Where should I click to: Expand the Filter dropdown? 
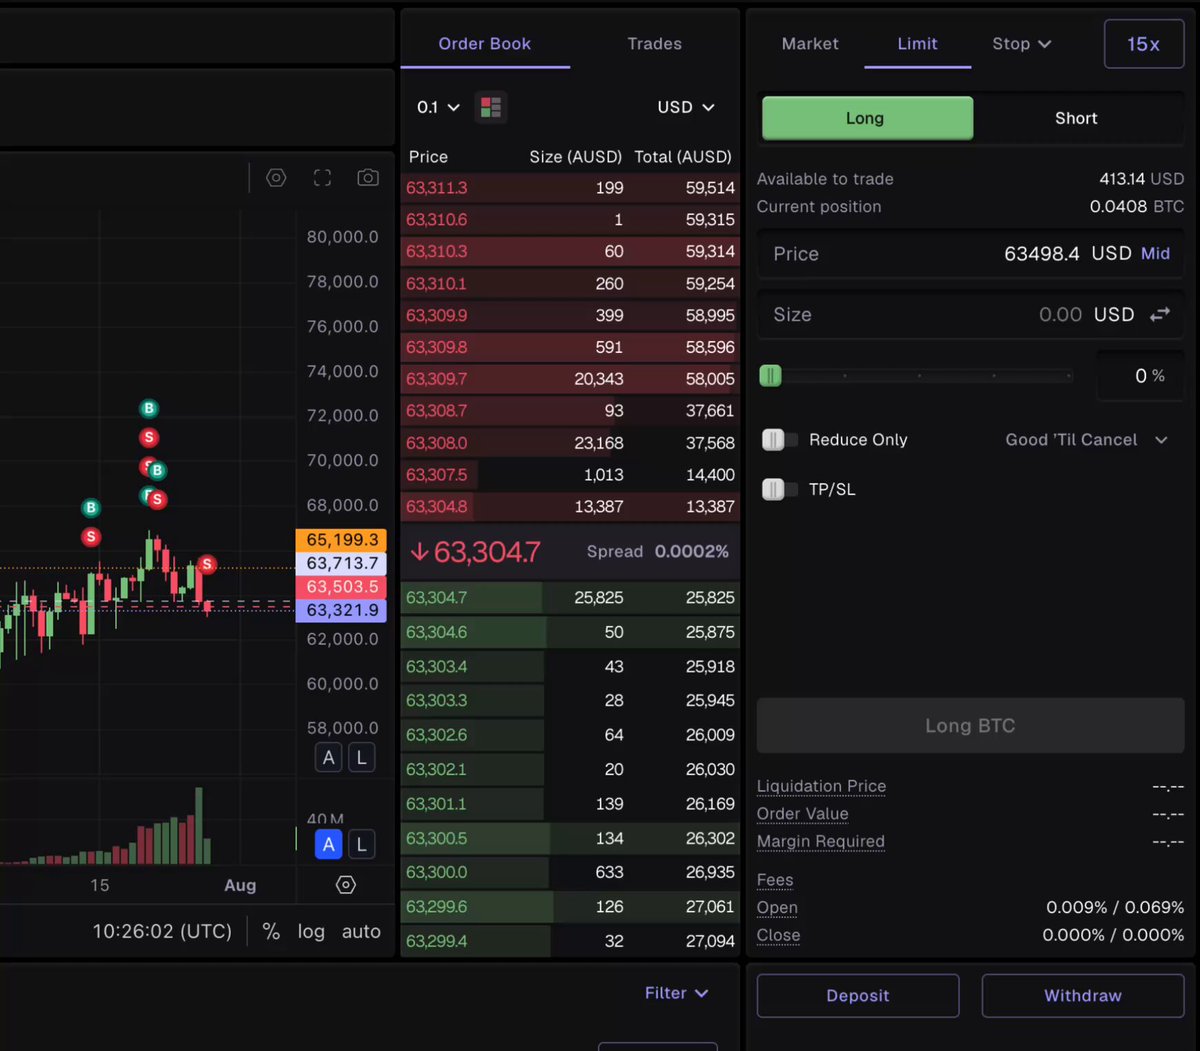[677, 993]
